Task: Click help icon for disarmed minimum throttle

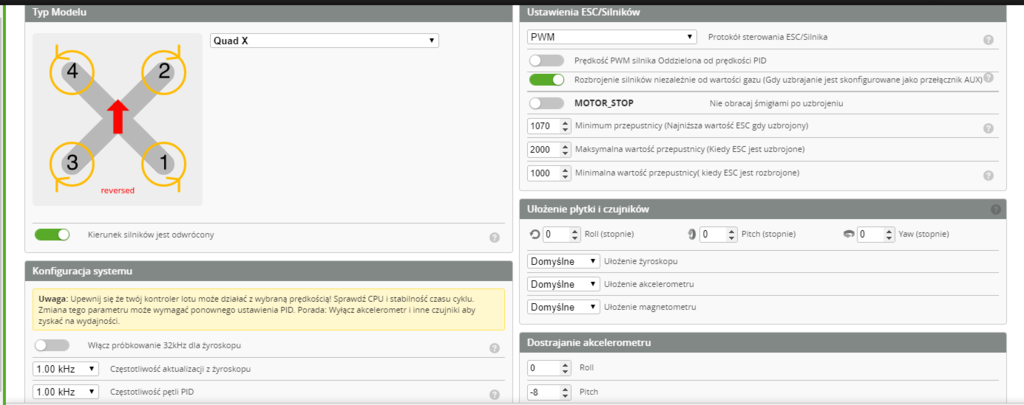Action: [x=988, y=175]
